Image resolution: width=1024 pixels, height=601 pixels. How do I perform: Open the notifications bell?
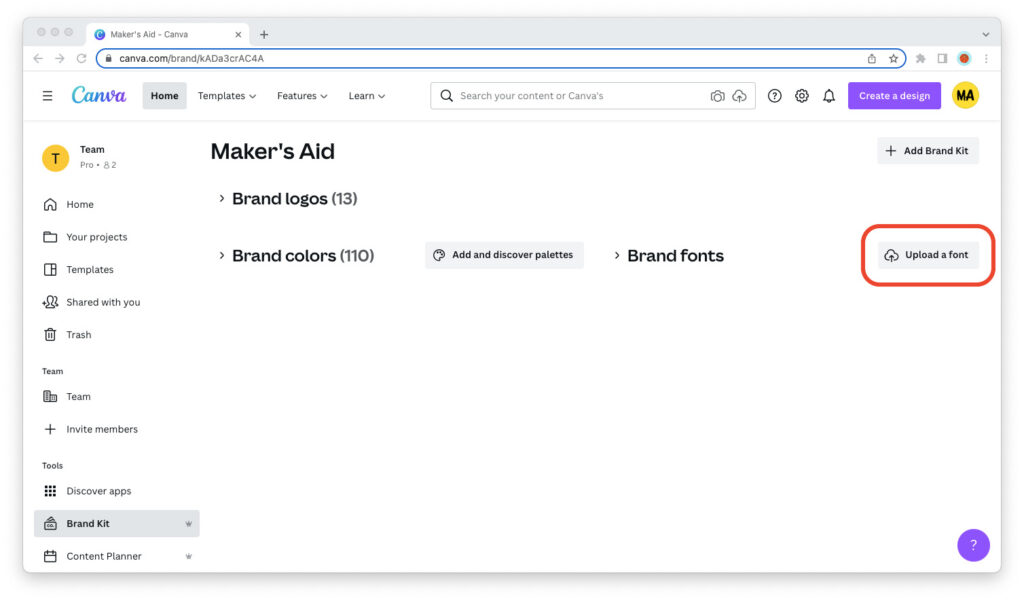pyautogui.click(x=829, y=96)
